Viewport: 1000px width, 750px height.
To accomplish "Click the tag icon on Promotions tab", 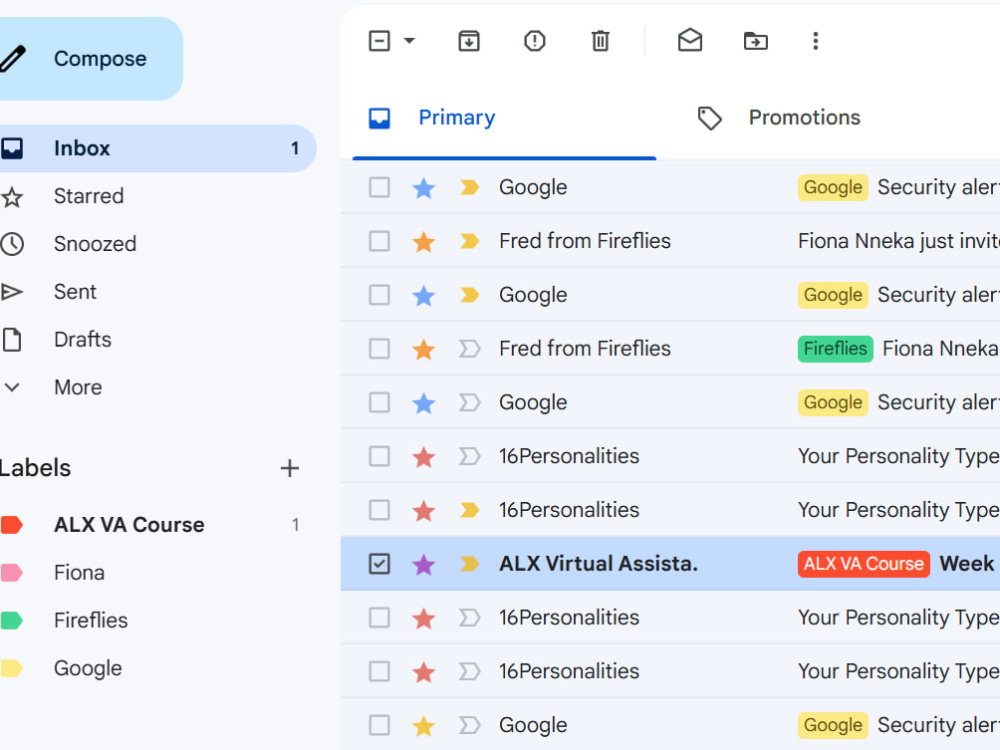I will tap(709, 118).
